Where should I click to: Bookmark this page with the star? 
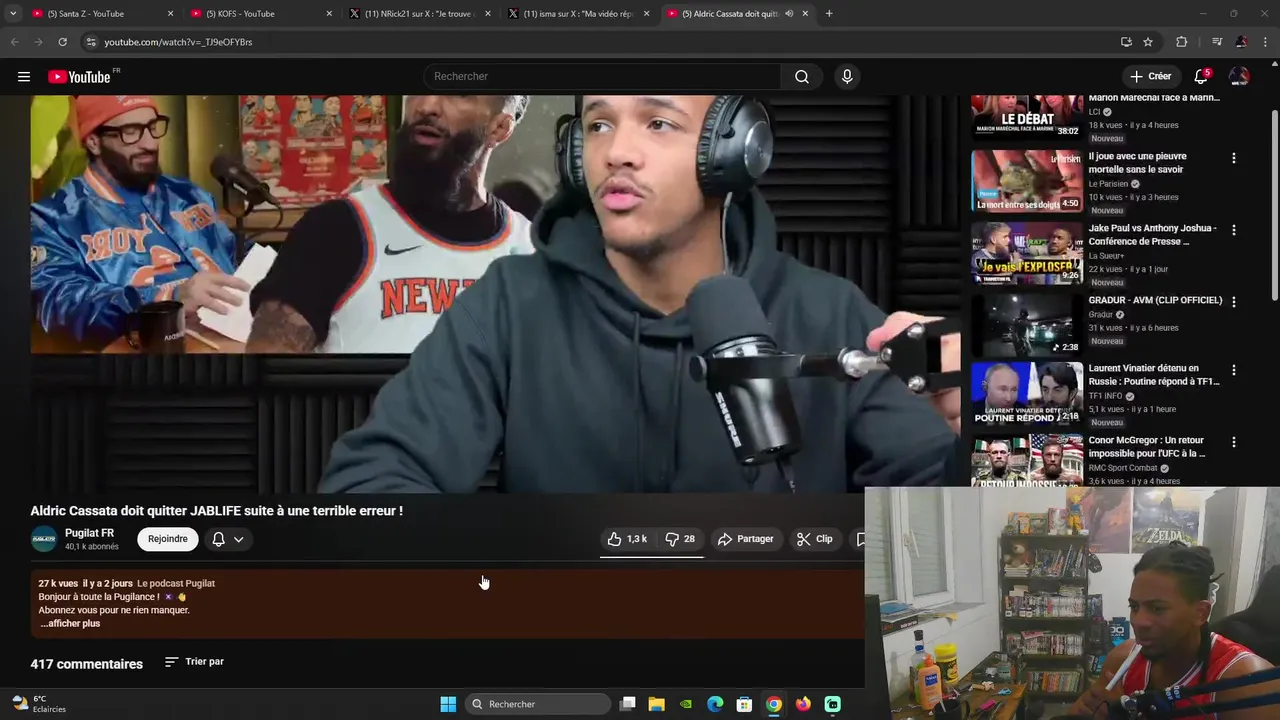point(1148,42)
